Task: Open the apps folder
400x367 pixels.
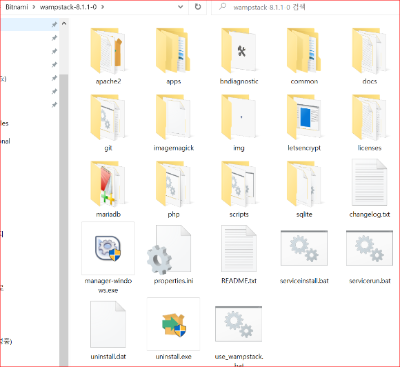Action: point(173,56)
